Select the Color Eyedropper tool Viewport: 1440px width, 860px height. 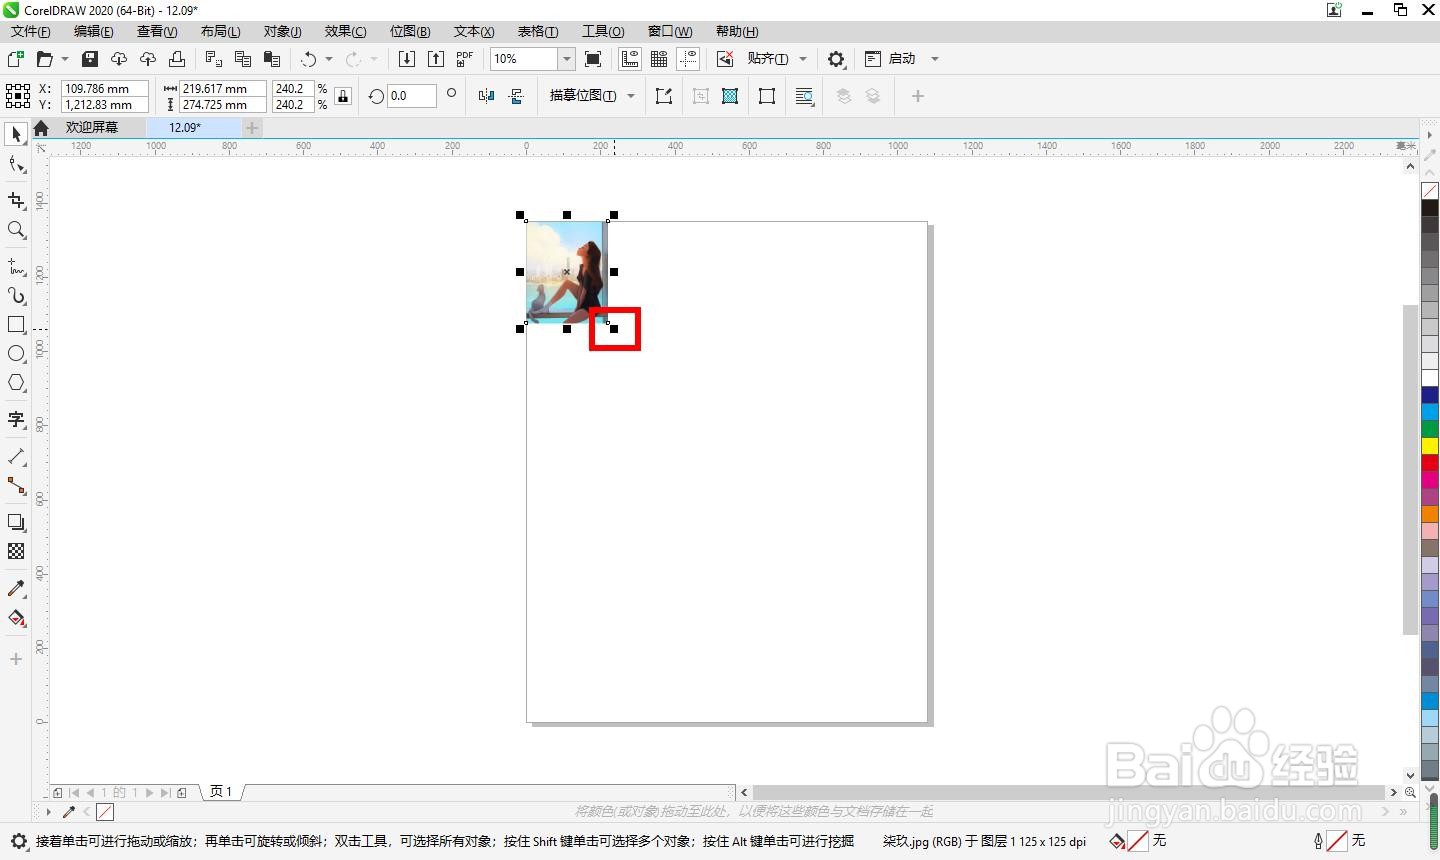pos(16,588)
